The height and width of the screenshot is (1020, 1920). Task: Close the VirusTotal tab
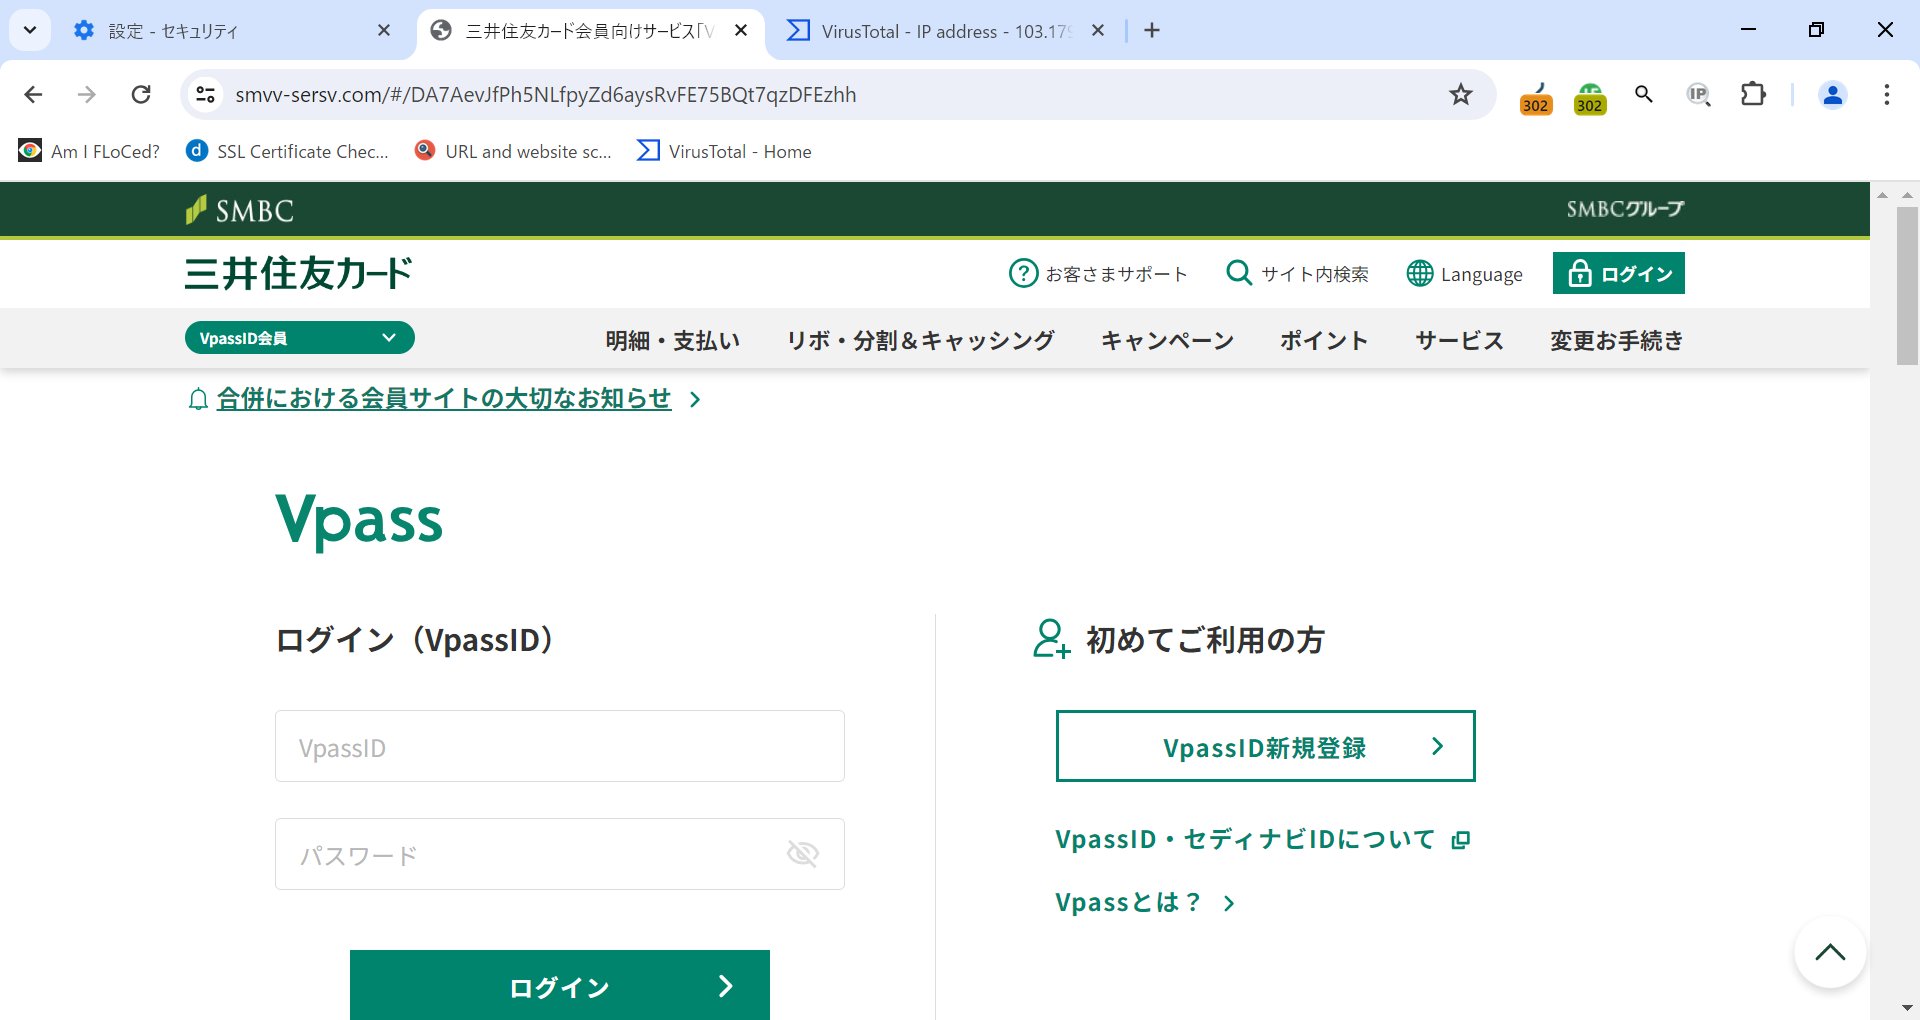(x=1098, y=31)
